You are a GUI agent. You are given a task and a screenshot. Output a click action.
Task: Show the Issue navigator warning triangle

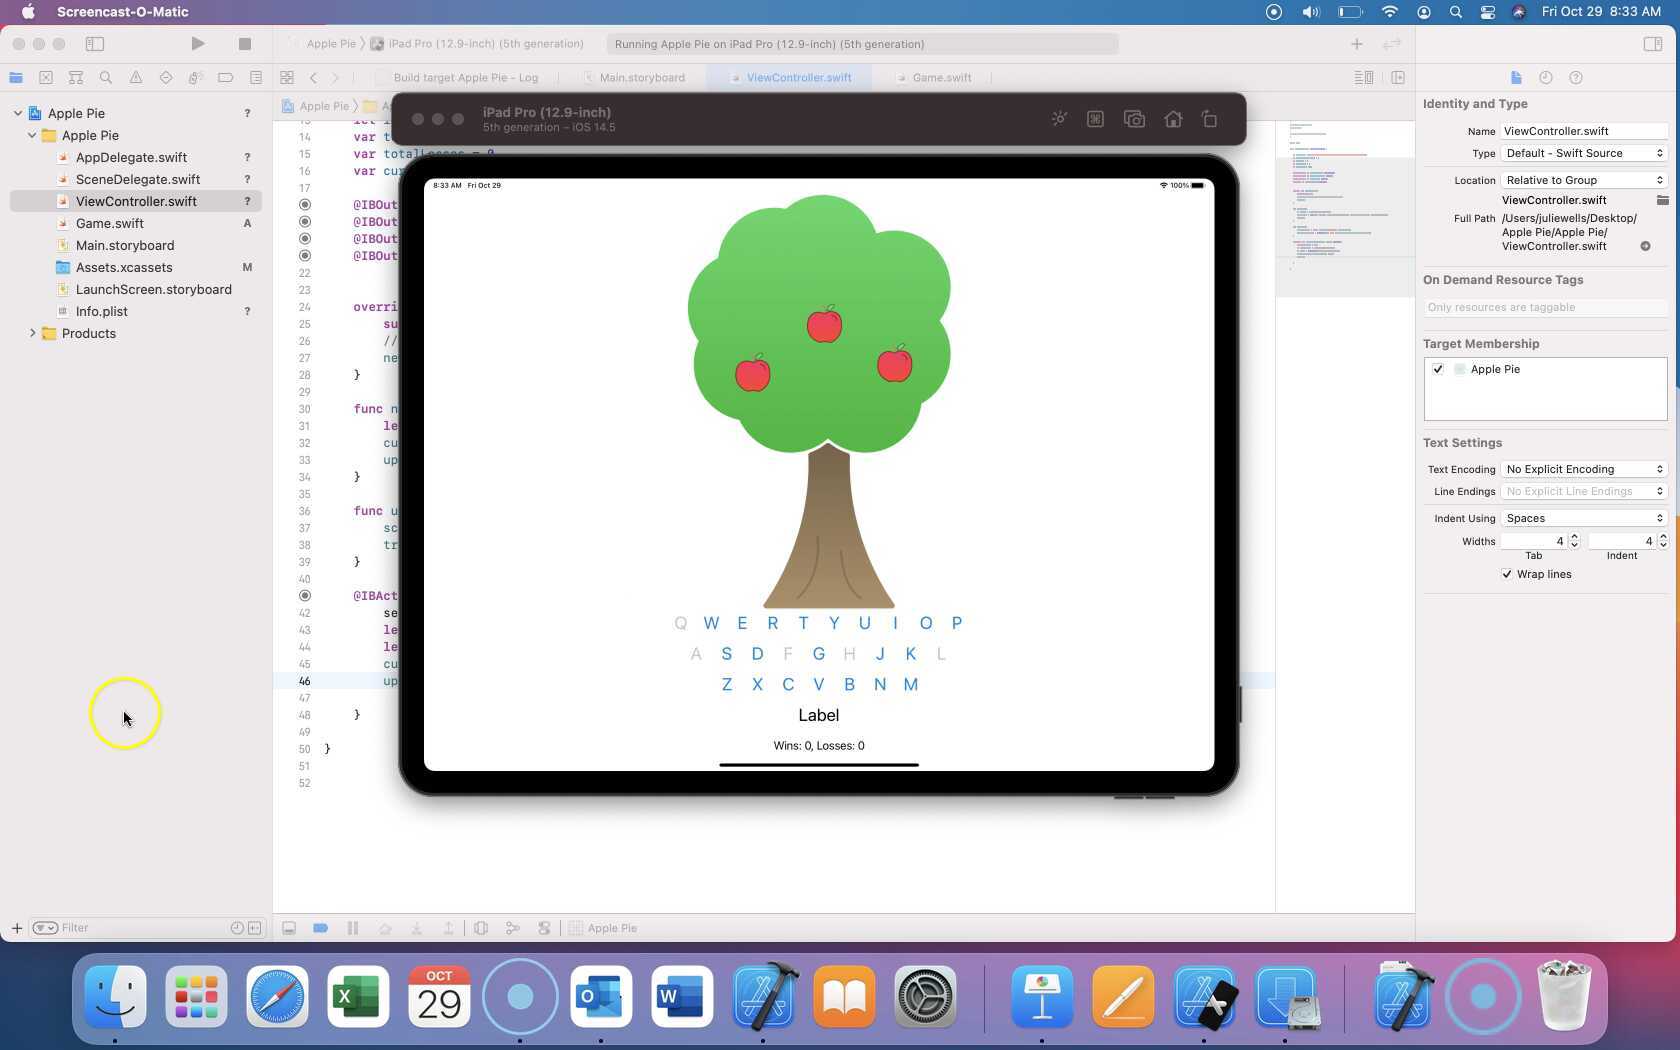pyautogui.click(x=136, y=77)
